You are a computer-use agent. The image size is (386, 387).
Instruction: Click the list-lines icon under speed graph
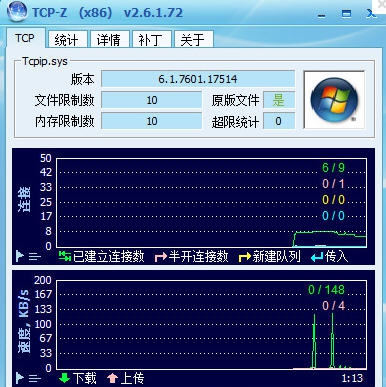coord(35,379)
